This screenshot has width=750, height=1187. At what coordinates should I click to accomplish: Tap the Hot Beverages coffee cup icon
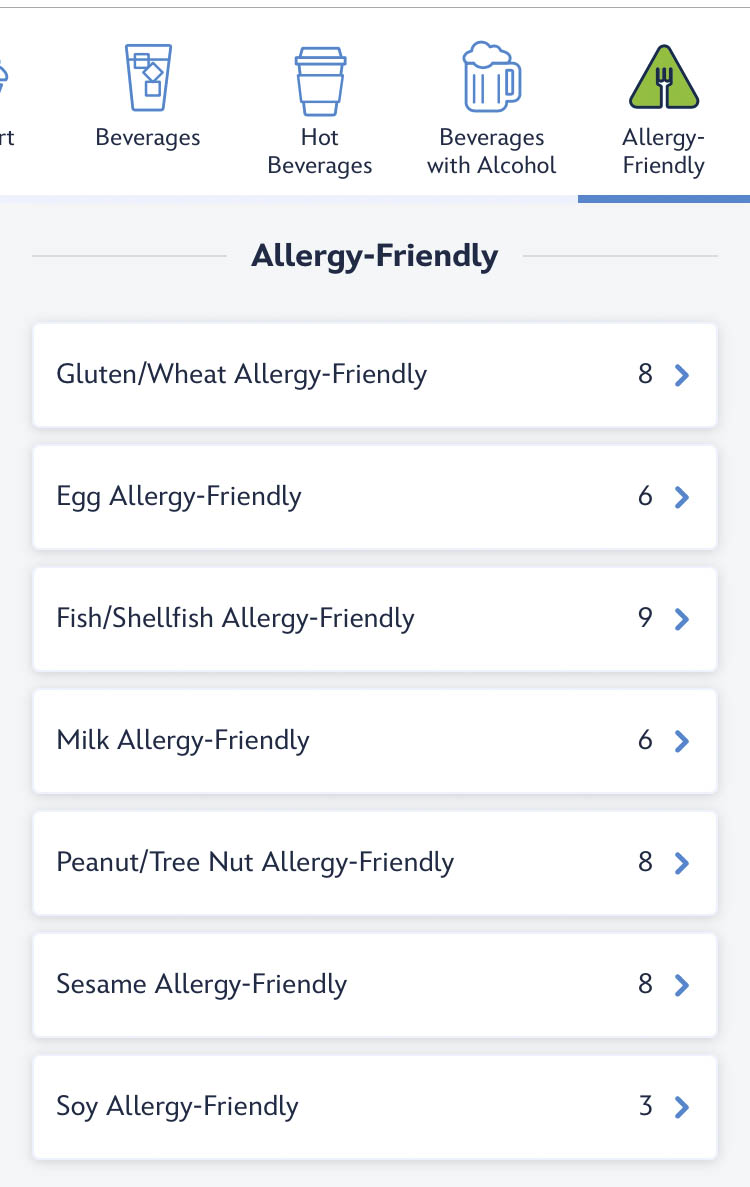coord(320,80)
